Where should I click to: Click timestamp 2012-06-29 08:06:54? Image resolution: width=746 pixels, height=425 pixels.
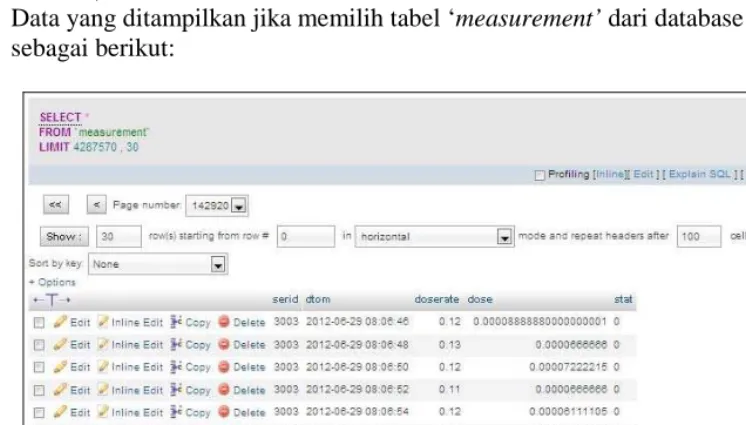click(357, 412)
